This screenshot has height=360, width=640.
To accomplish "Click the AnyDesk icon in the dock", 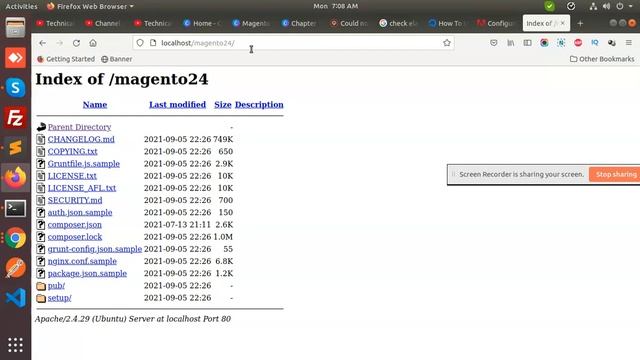I will point(16,58).
